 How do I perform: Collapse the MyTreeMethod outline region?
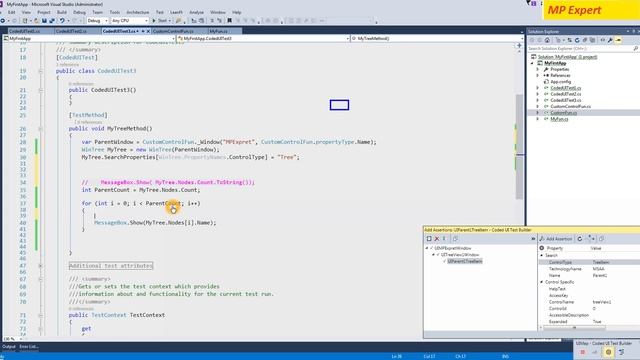point(40,129)
